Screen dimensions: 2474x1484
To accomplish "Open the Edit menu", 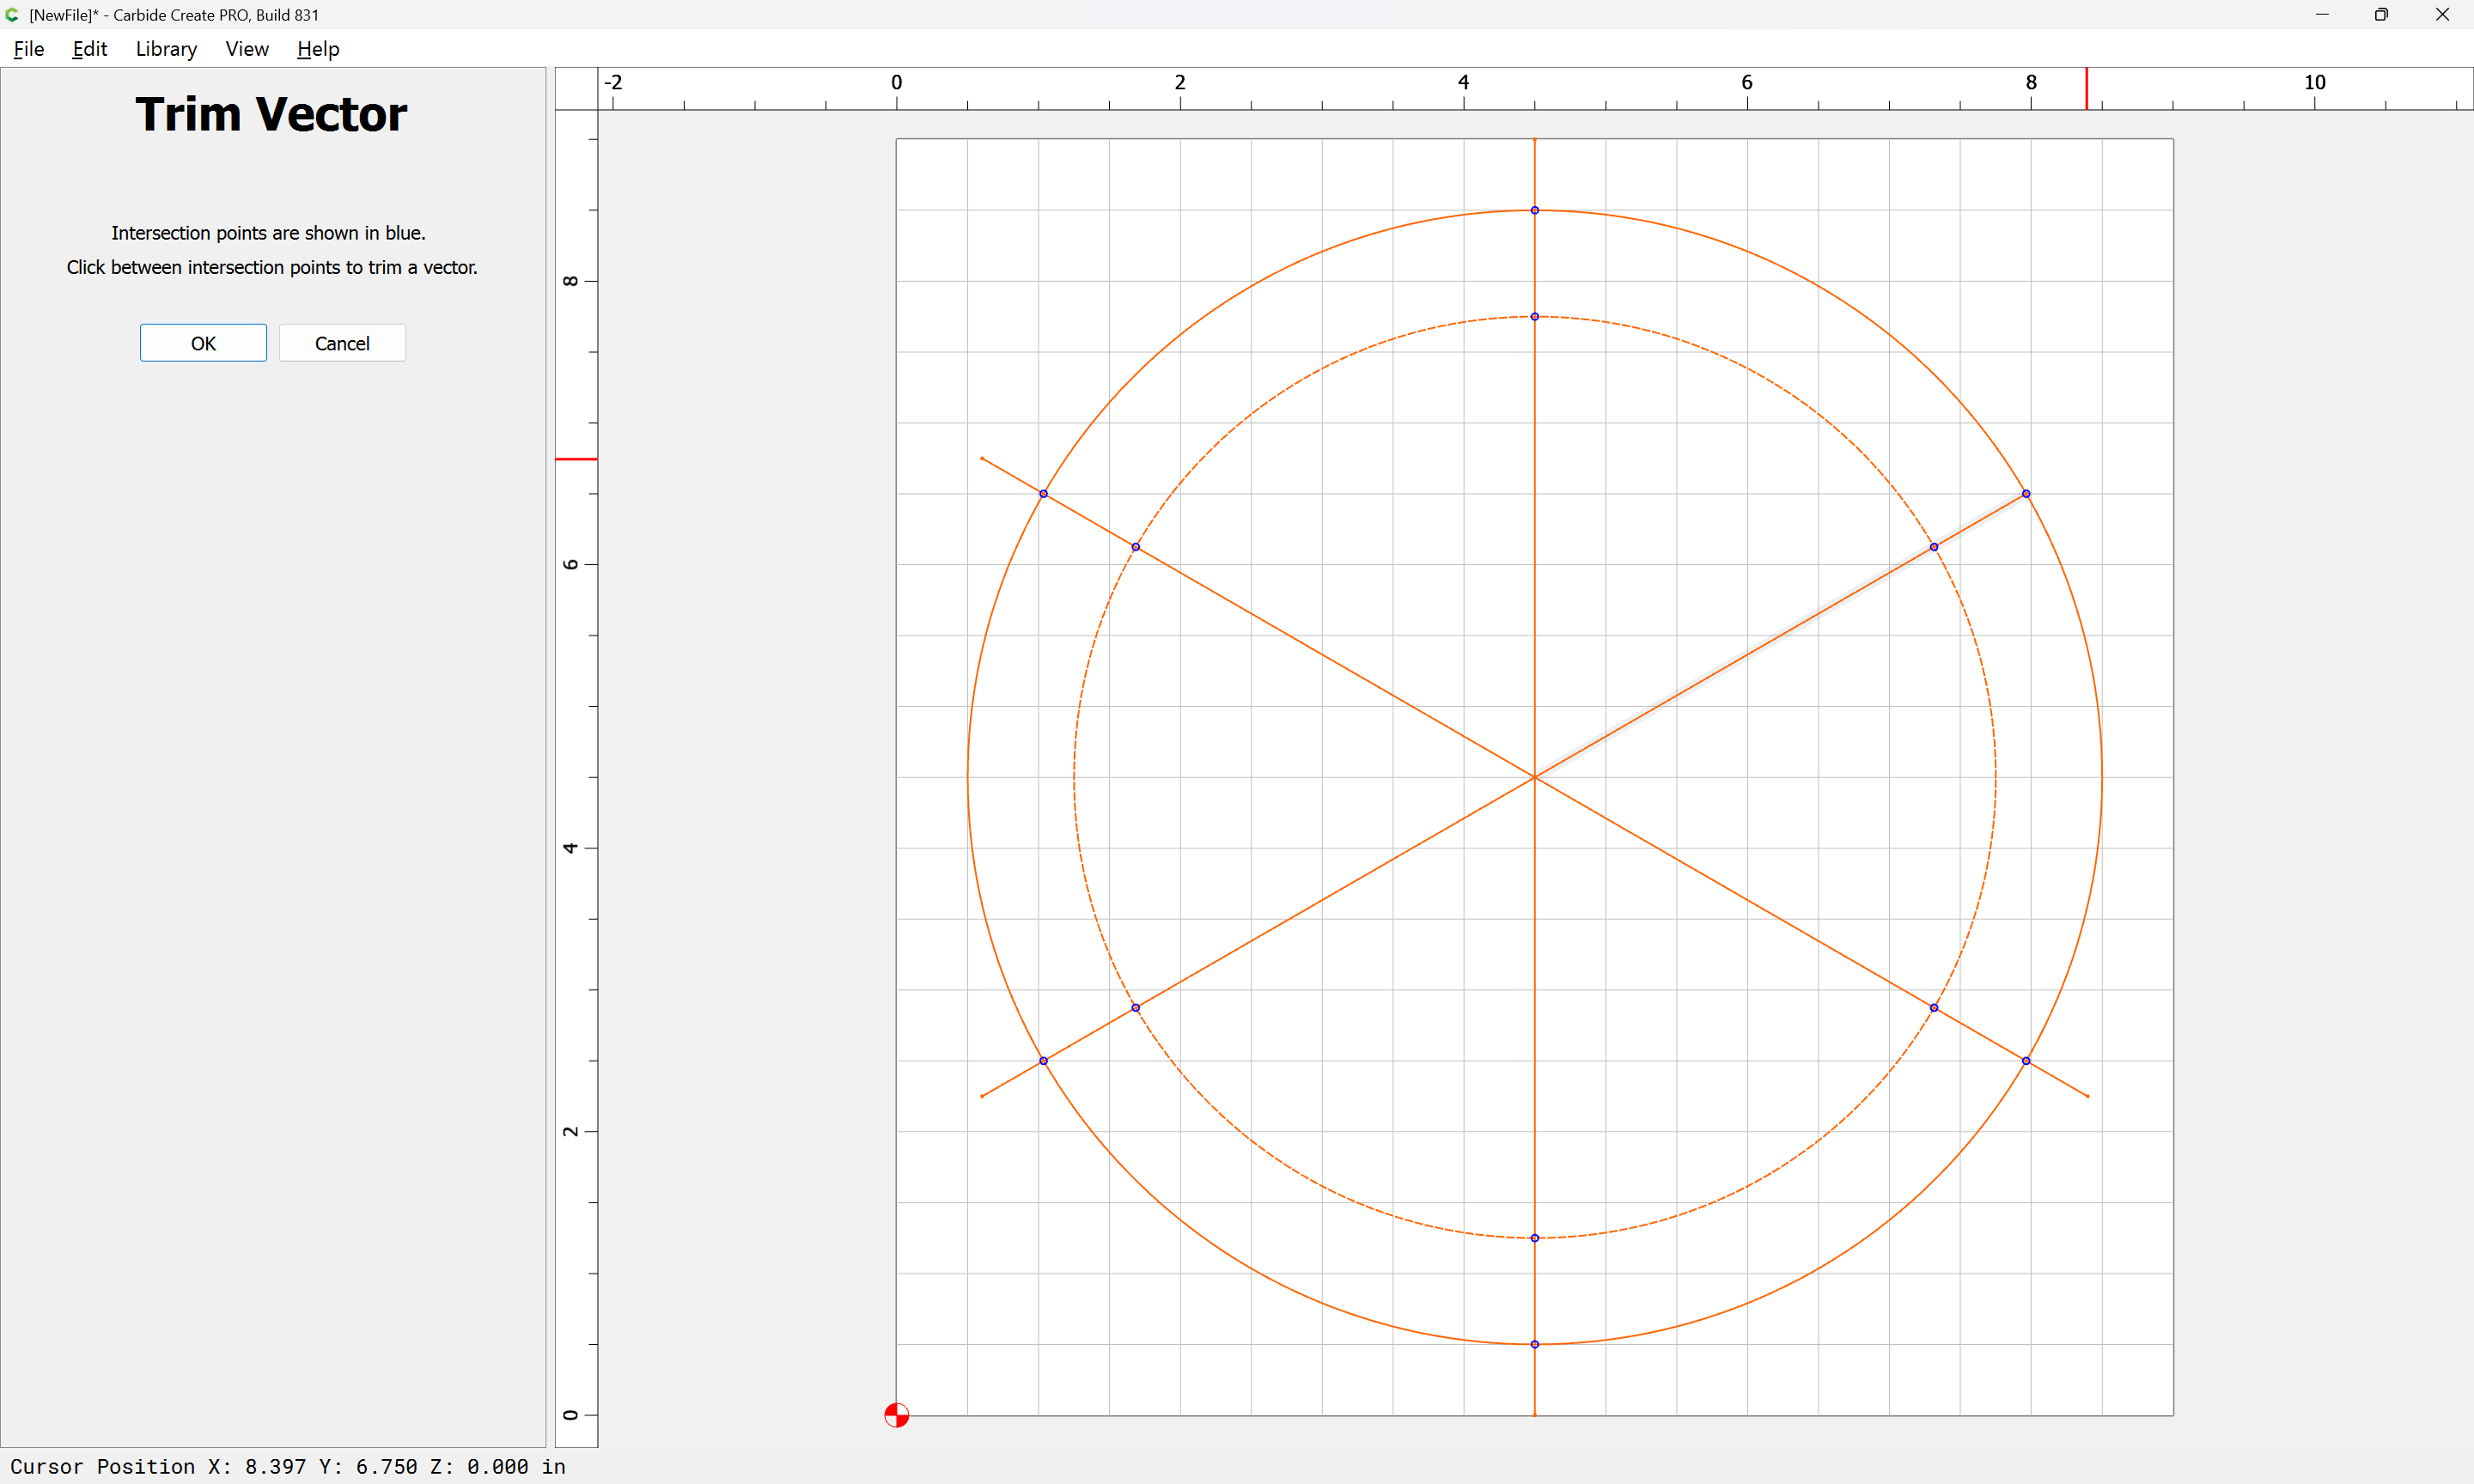I will [x=89, y=49].
